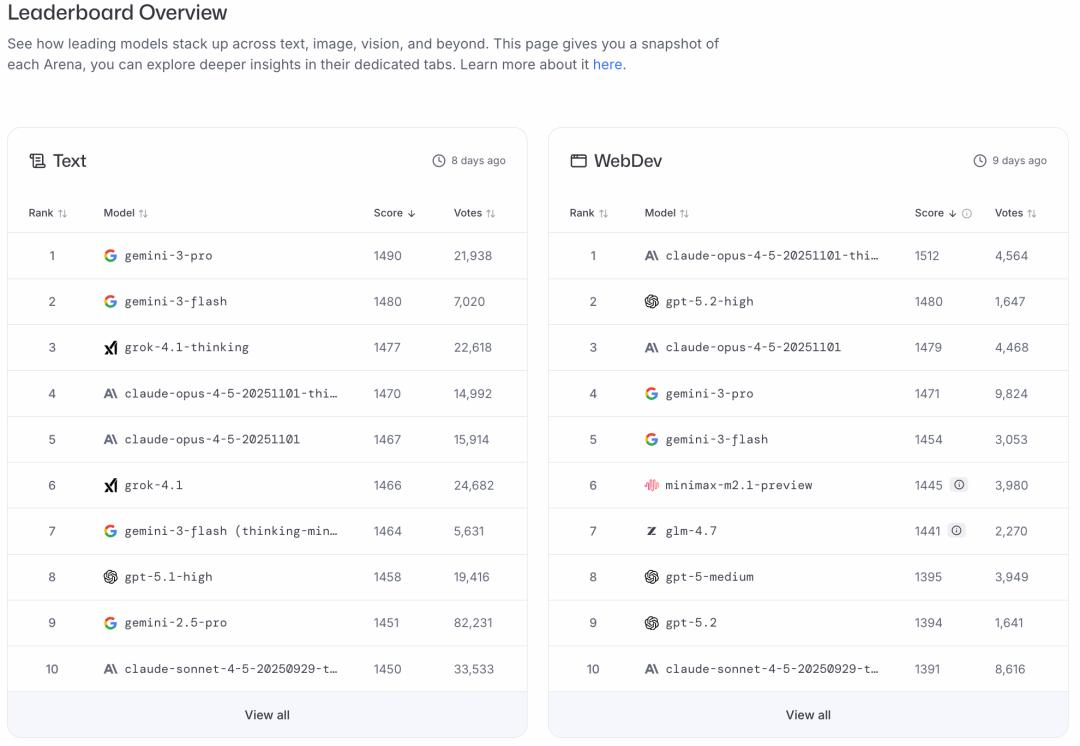Select the gemini-3-pro row in Text
This screenshot has height=746, width=1080.
168,256
